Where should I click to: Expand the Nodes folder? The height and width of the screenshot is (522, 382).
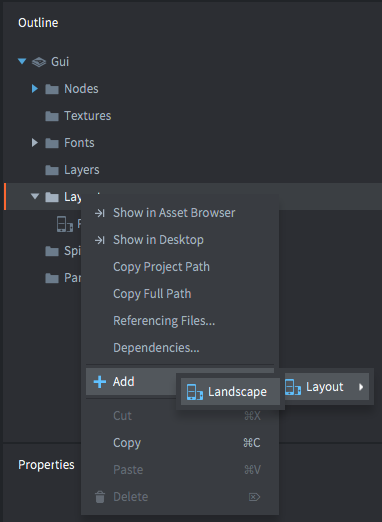tap(35, 89)
